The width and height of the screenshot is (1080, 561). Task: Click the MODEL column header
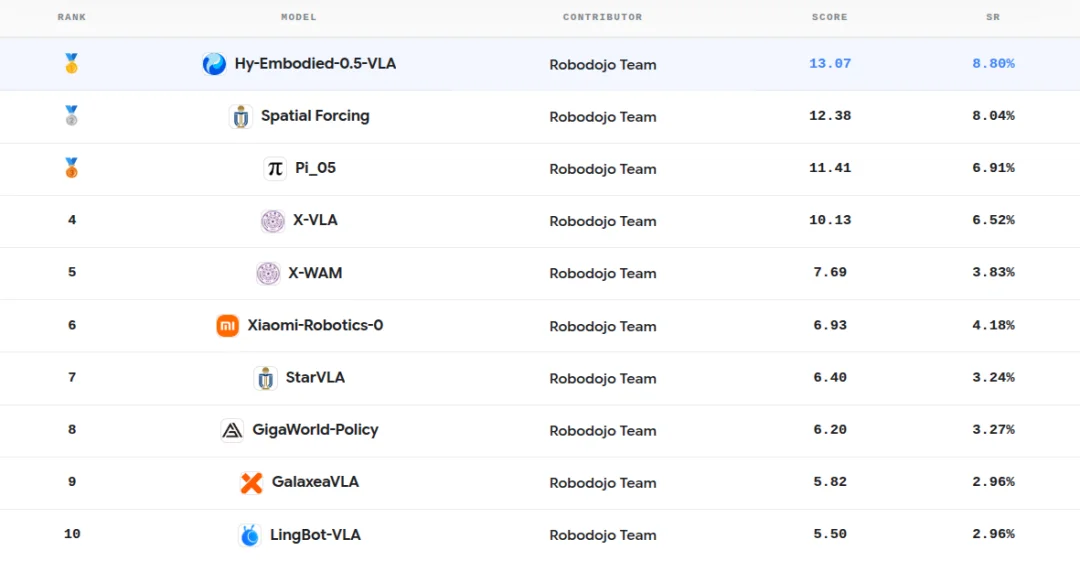tap(299, 17)
